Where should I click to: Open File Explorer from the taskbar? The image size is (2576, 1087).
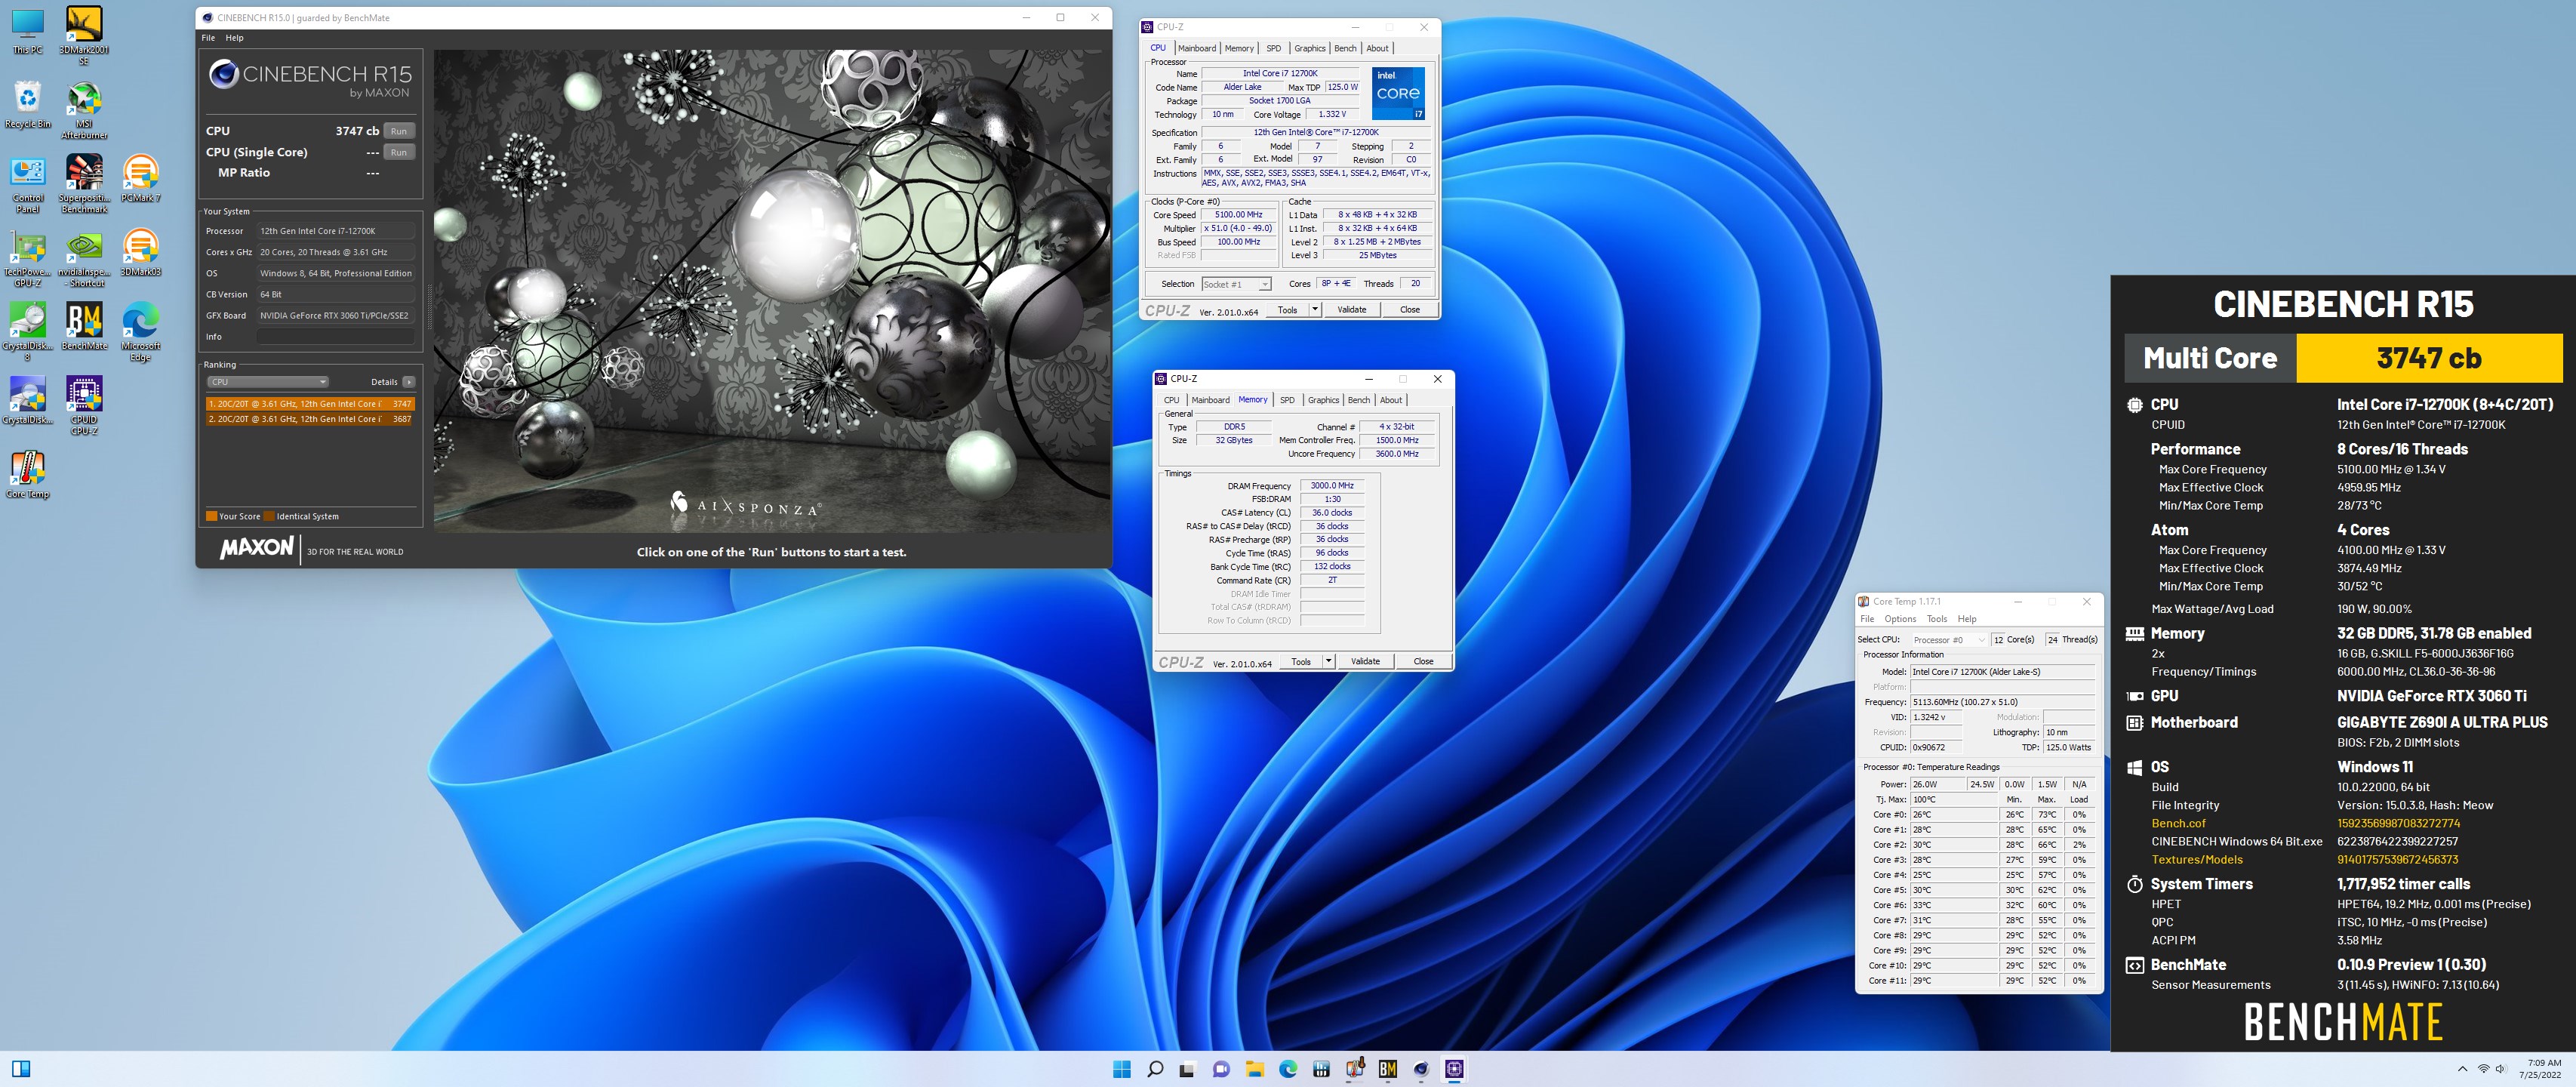point(1254,1069)
